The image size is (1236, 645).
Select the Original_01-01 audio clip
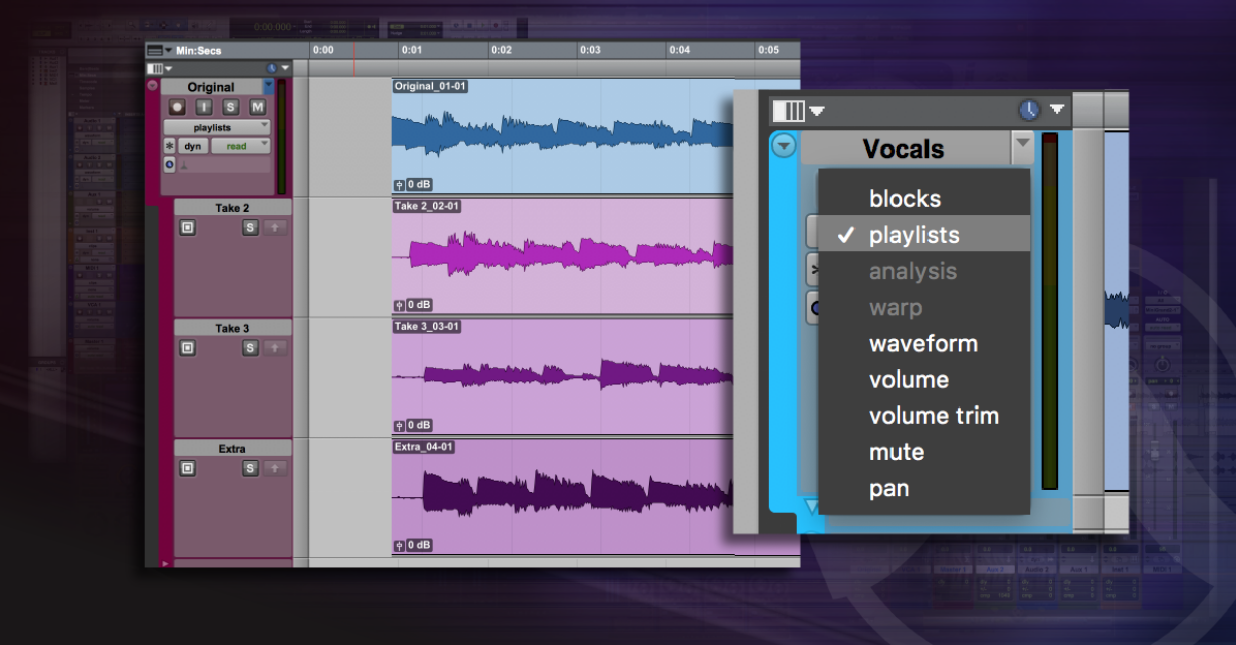coord(563,136)
